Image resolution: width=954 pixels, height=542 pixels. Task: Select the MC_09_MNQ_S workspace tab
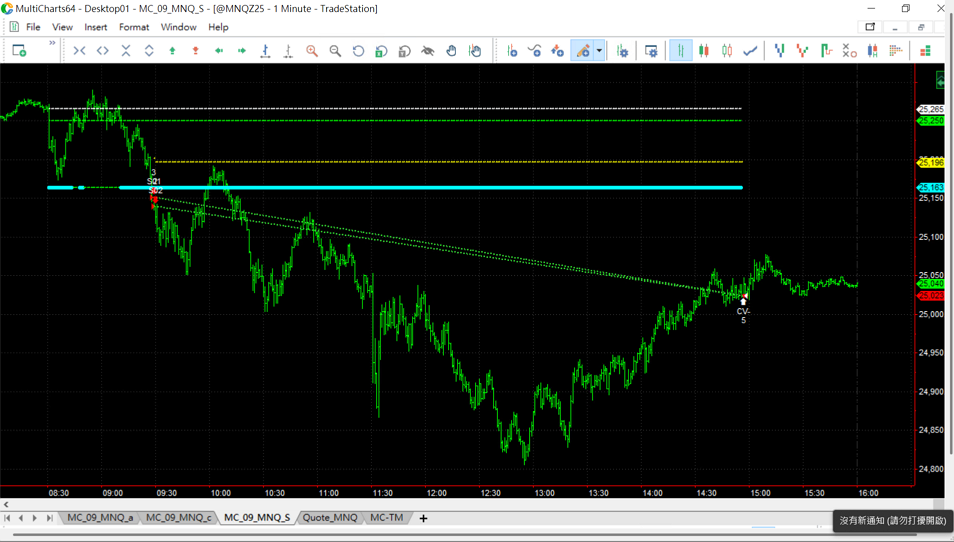tap(257, 518)
